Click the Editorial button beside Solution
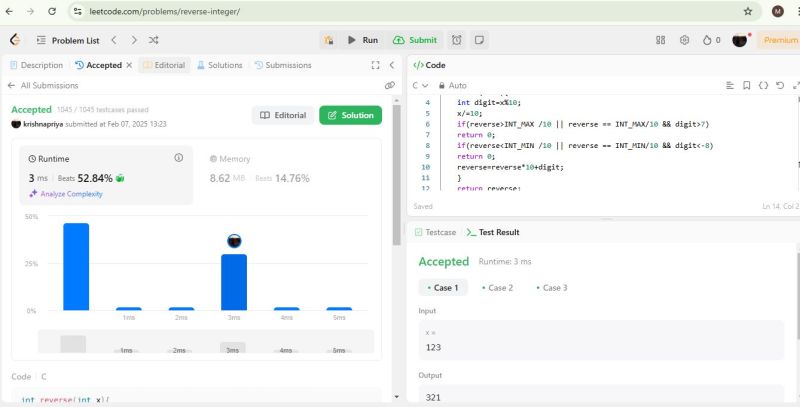Screen dimensions: 800x407 tap(283, 115)
